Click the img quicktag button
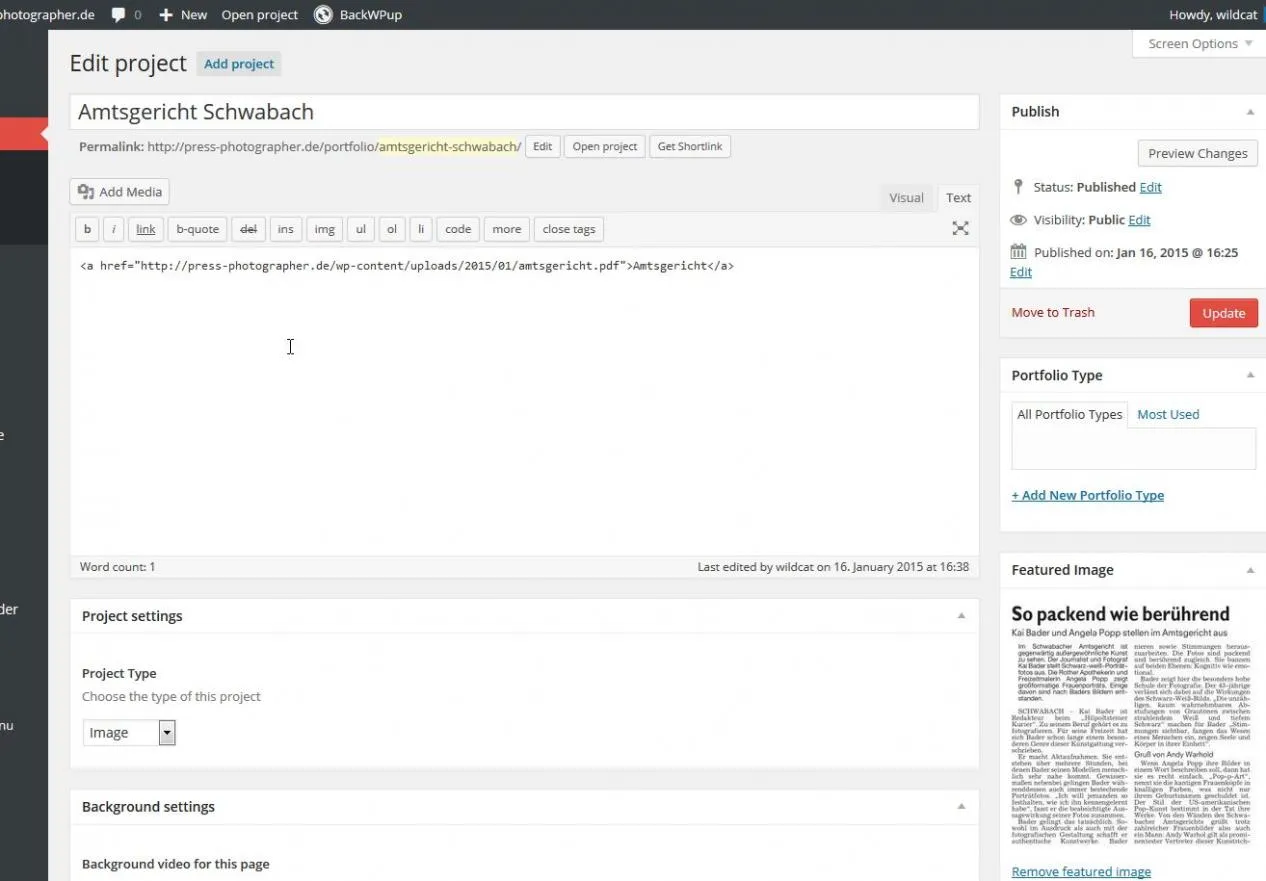This screenshot has width=1266, height=881. 324,229
